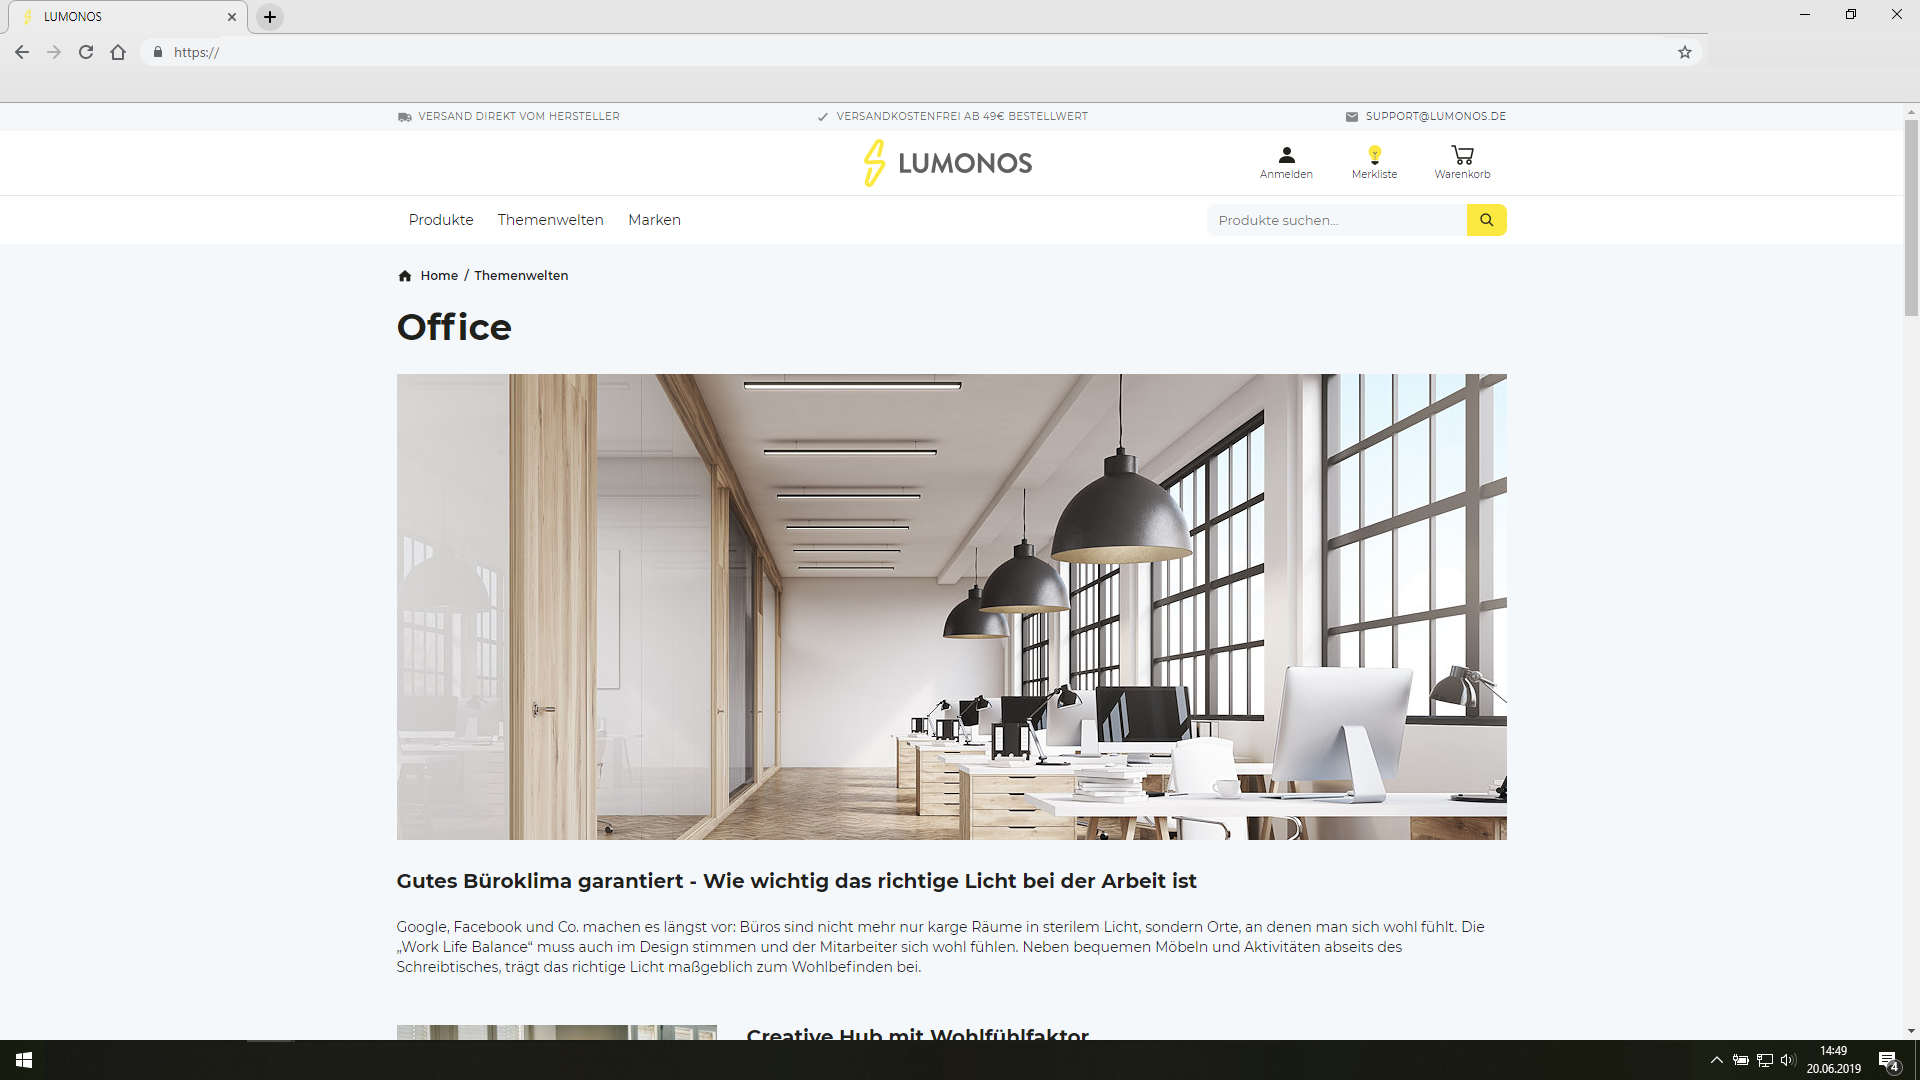
Task: Click the address bar URL field
Action: click(920, 52)
